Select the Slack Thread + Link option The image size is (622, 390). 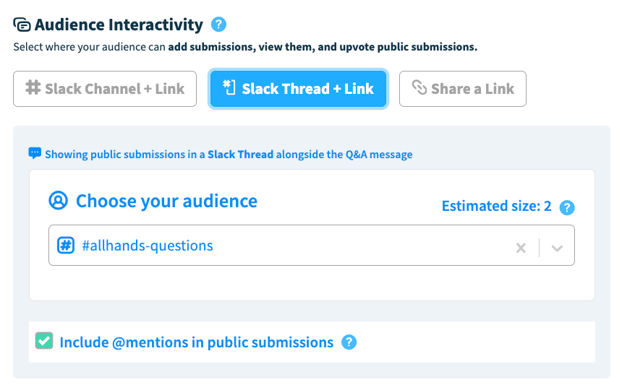pyautogui.click(x=298, y=89)
